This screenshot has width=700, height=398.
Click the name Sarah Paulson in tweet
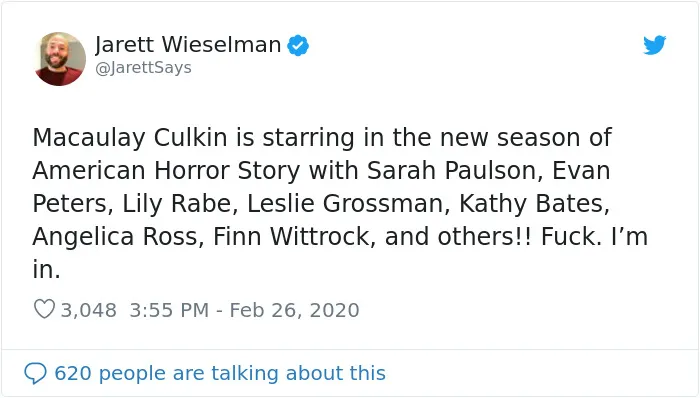455,171
